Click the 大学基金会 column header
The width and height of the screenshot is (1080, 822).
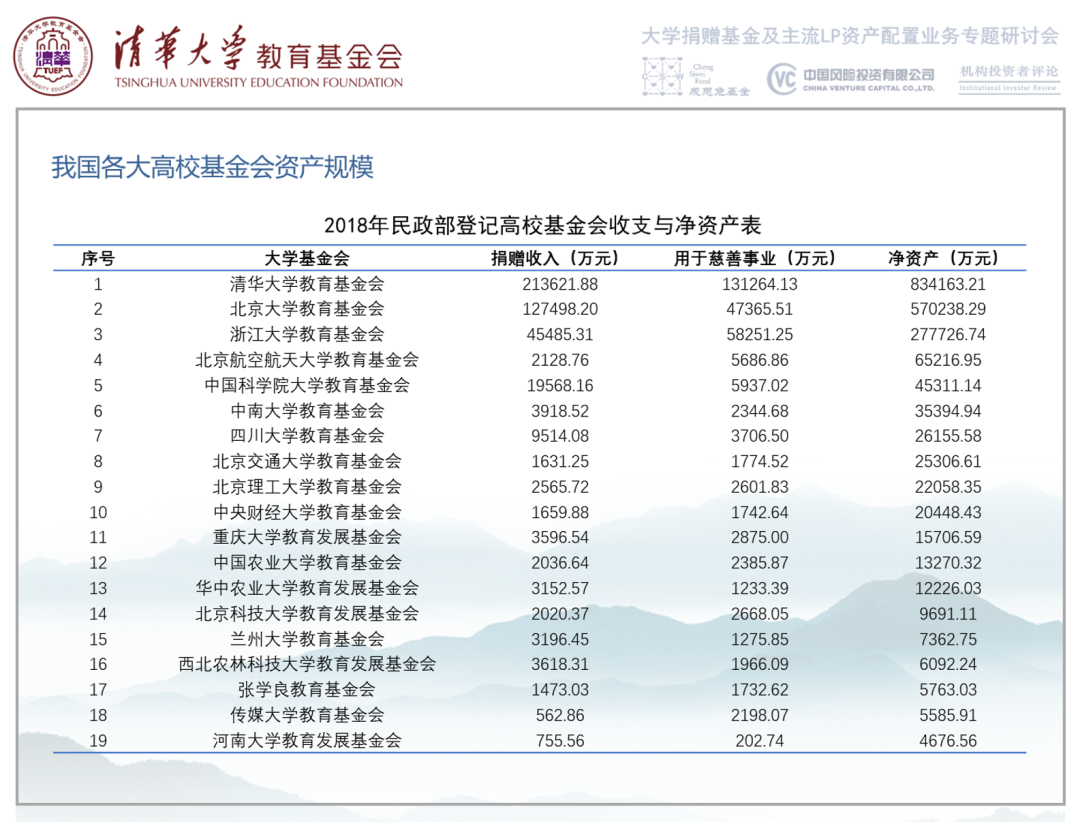pyautogui.click(x=307, y=258)
